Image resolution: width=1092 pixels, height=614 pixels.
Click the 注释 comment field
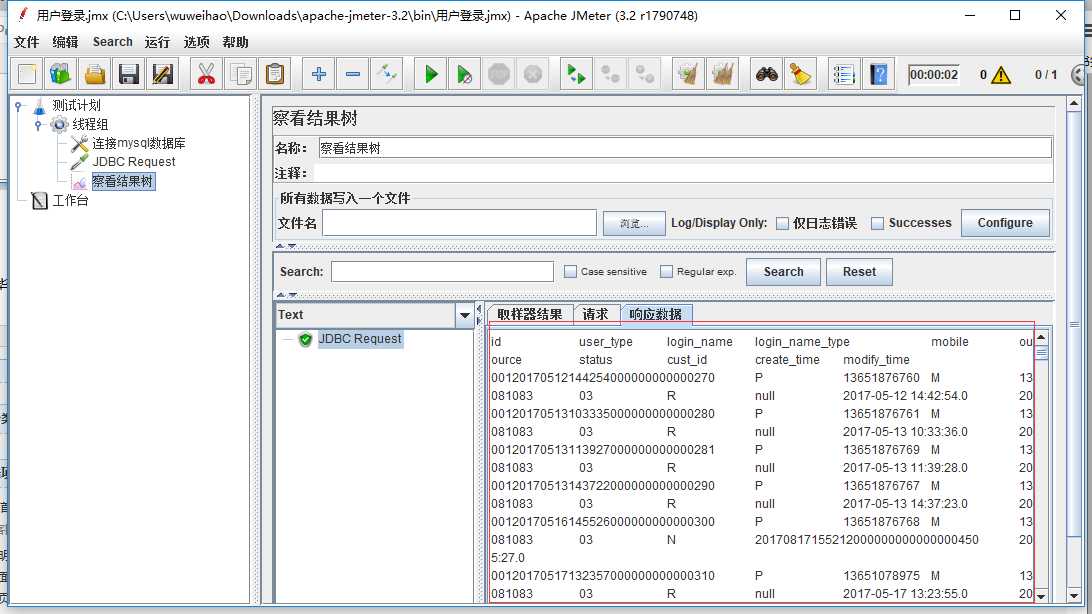[683, 173]
